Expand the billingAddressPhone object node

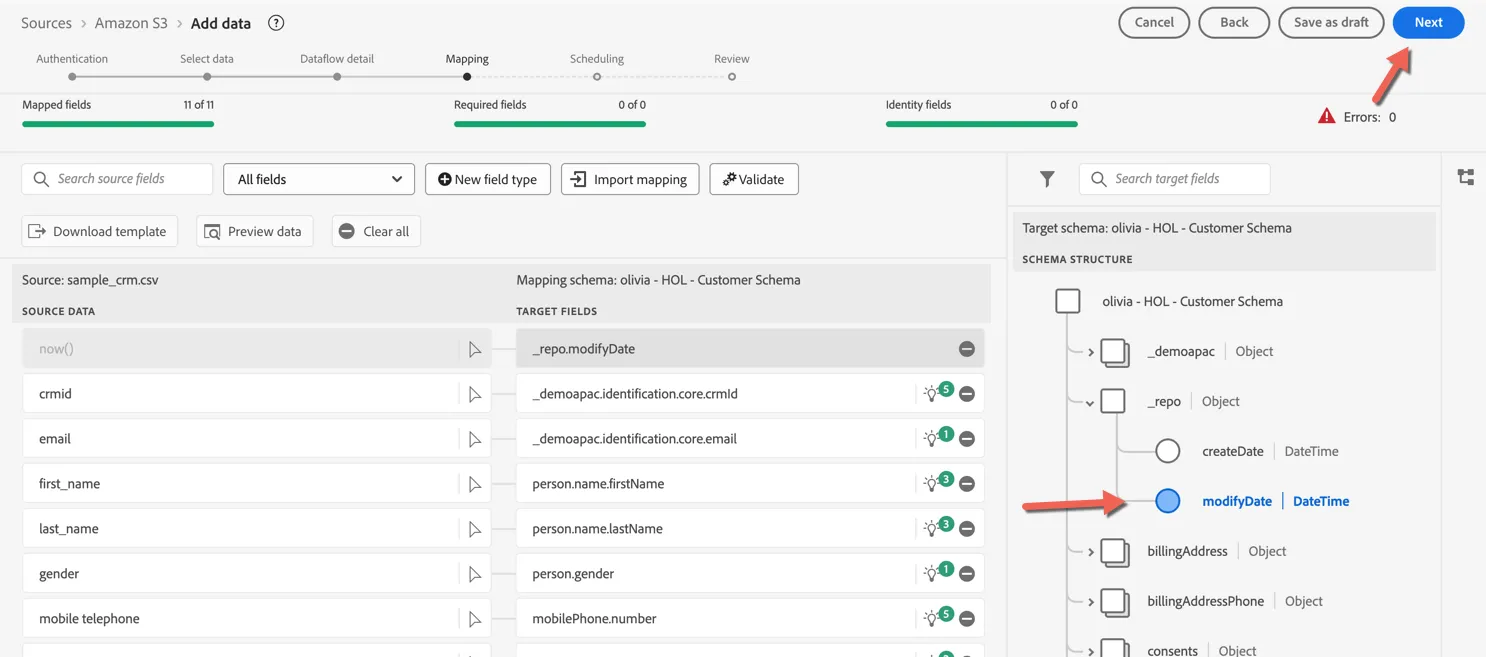1090,602
